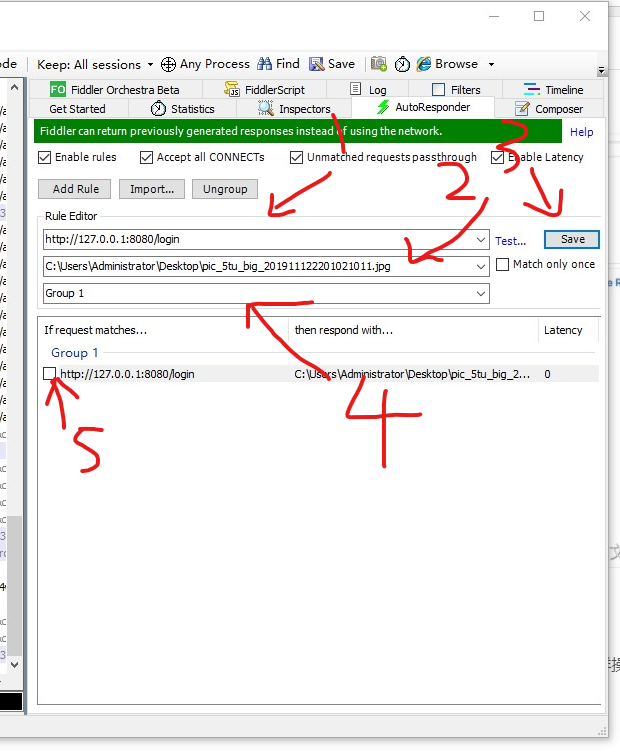Image resolution: width=620 pixels, height=754 pixels.
Task: Switch to the Statistics tab
Action: (x=182, y=109)
